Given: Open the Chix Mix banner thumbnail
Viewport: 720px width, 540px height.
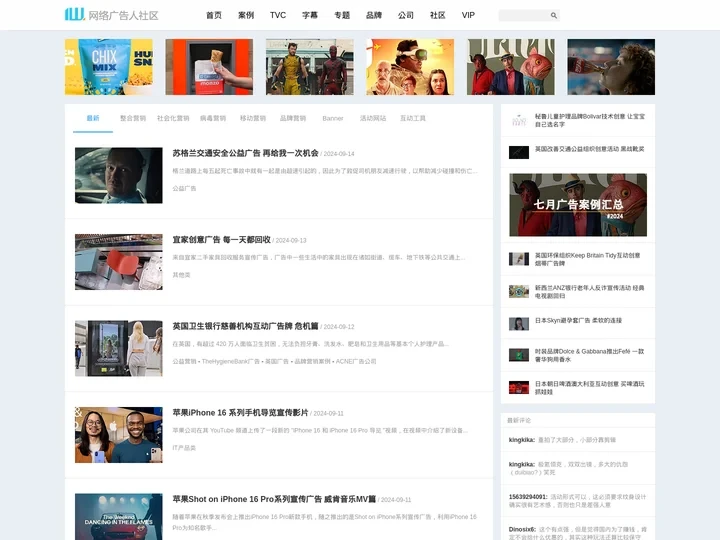Looking at the screenshot, I should pyautogui.click(x=108, y=67).
